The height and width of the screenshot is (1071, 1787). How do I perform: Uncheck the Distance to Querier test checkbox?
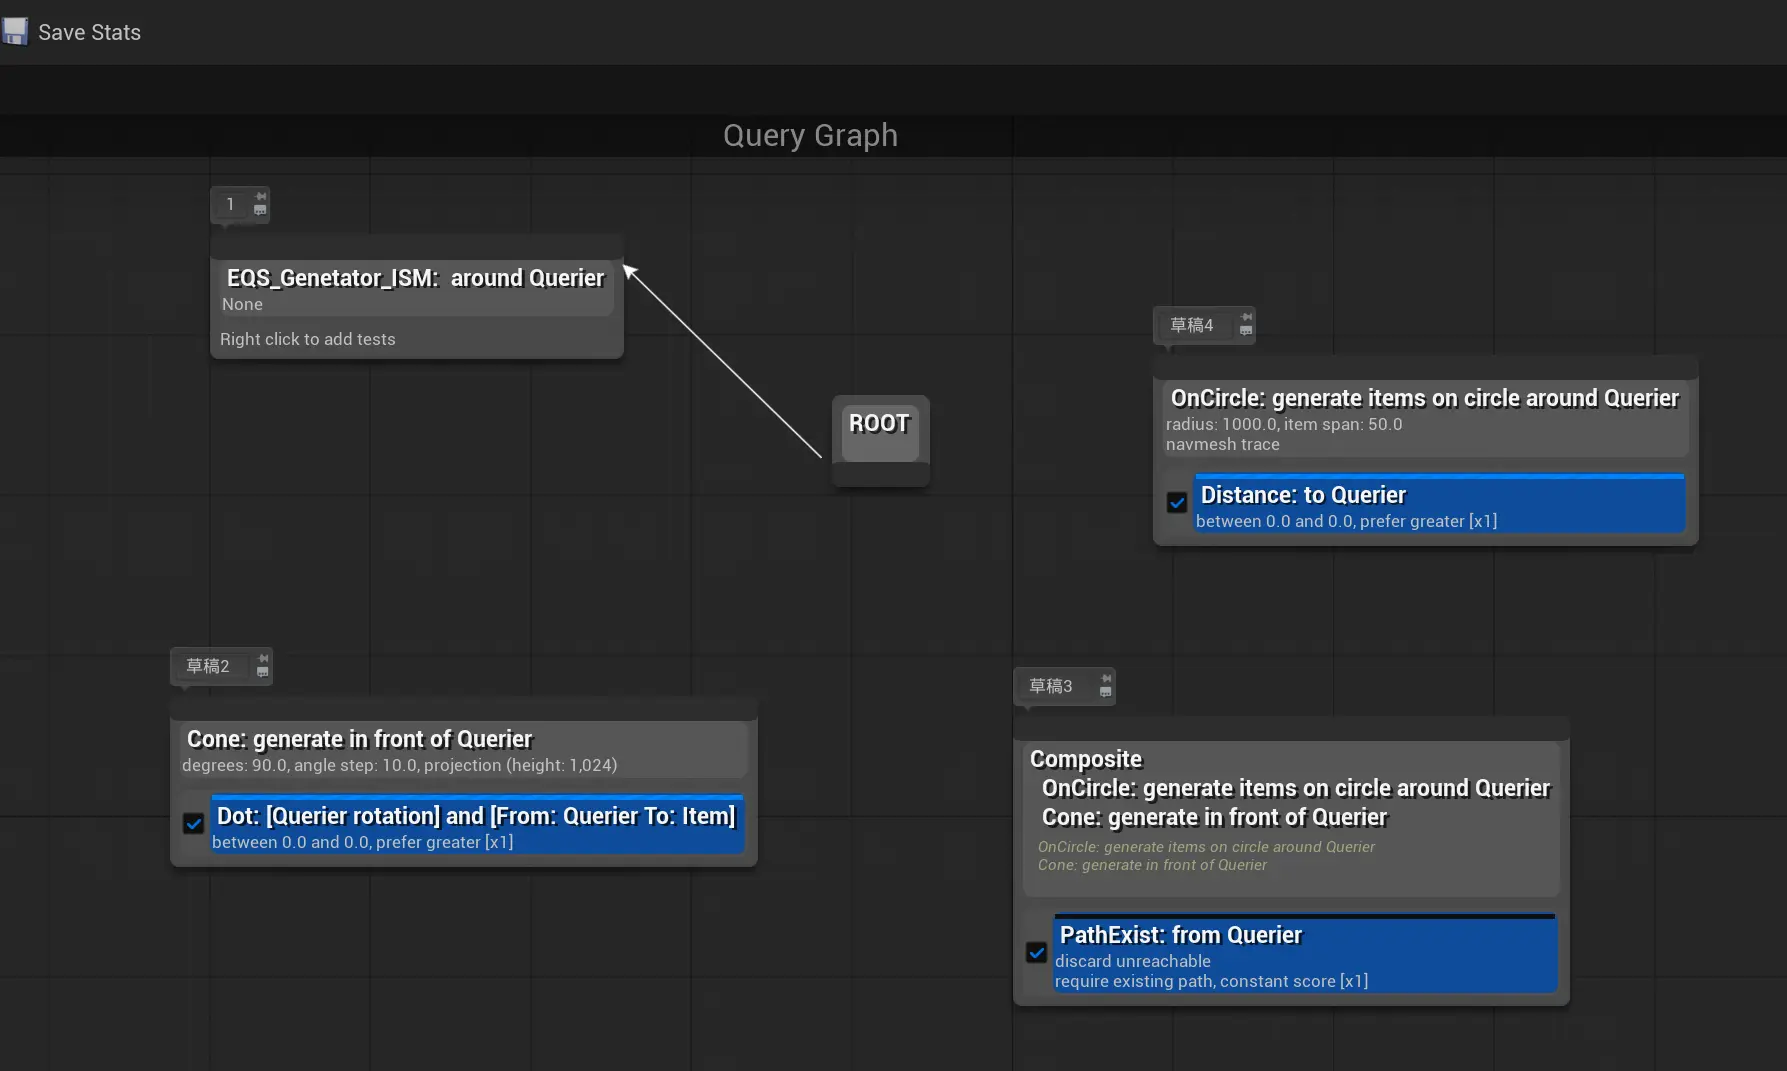1177,502
